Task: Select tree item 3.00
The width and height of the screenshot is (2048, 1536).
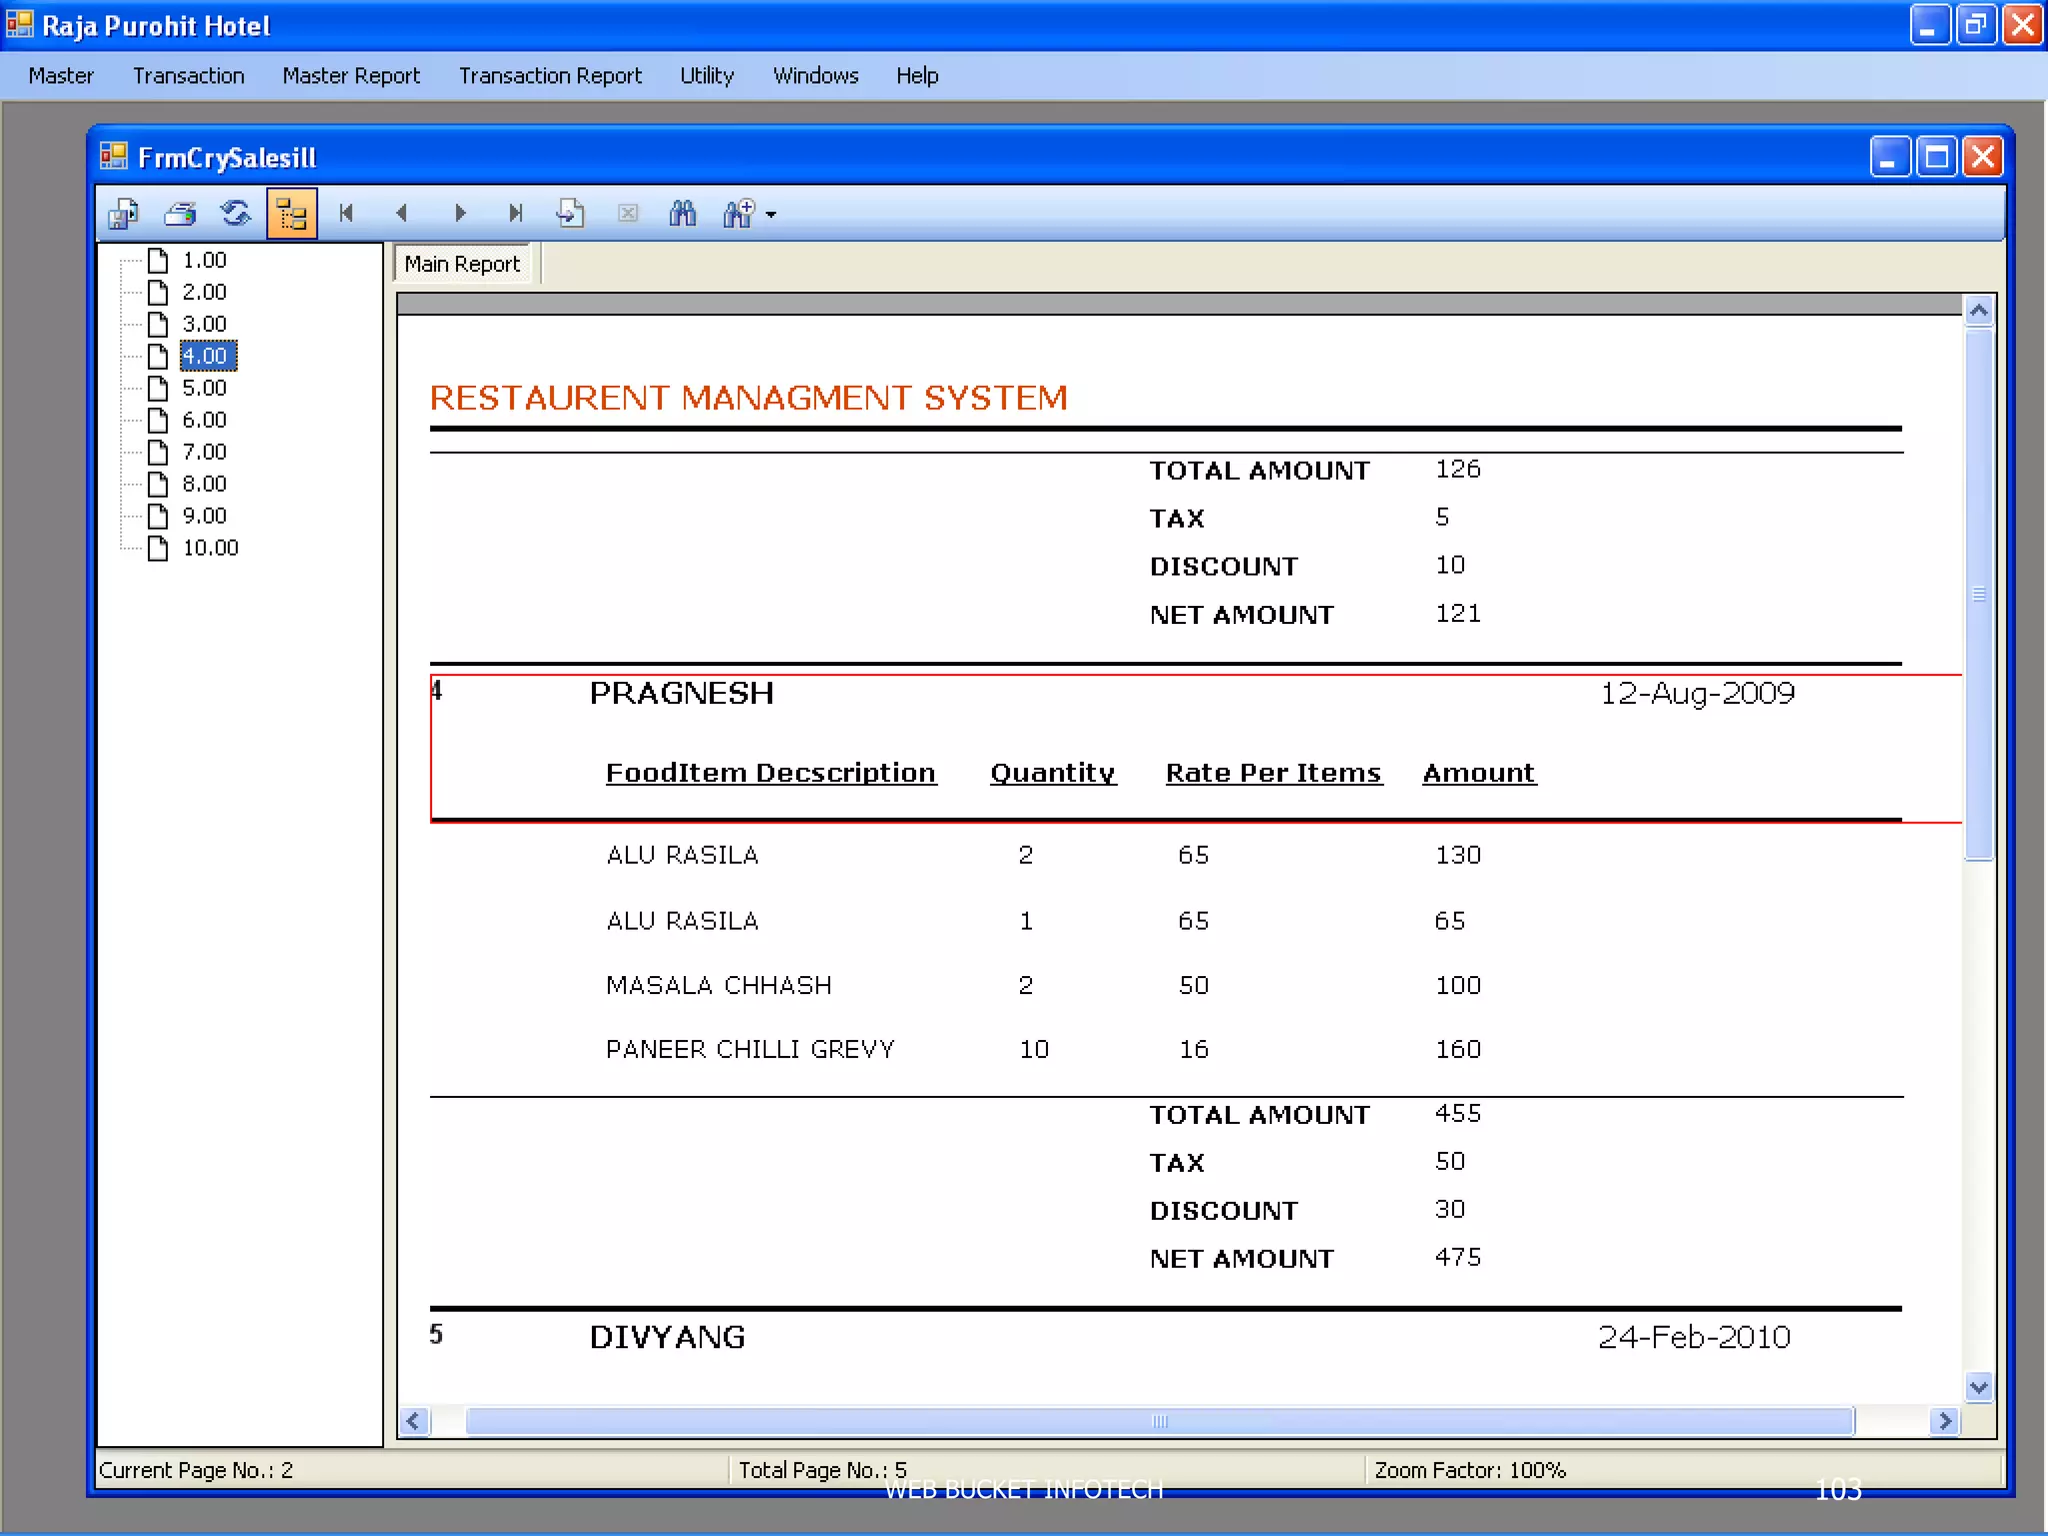Action: coord(204,324)
